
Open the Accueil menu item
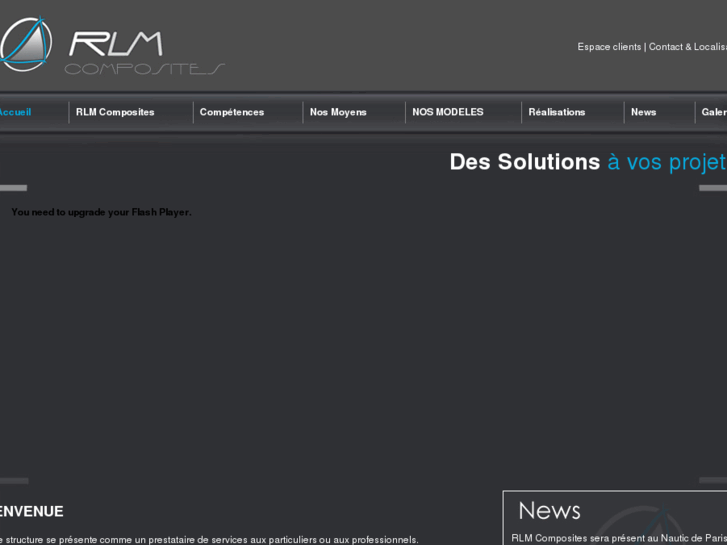pos(15,112)
